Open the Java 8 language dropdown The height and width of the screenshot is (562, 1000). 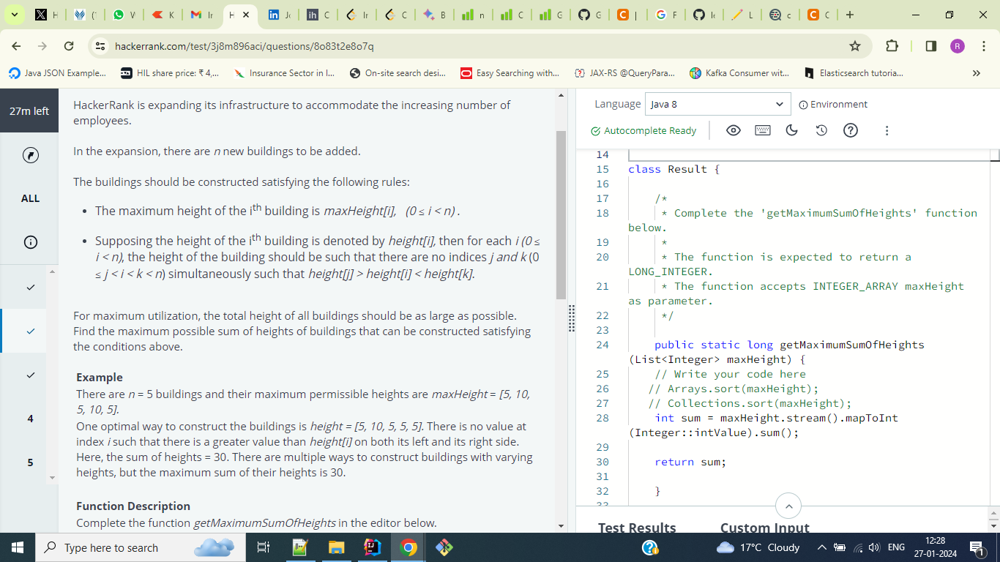click(x=717, y=104)
